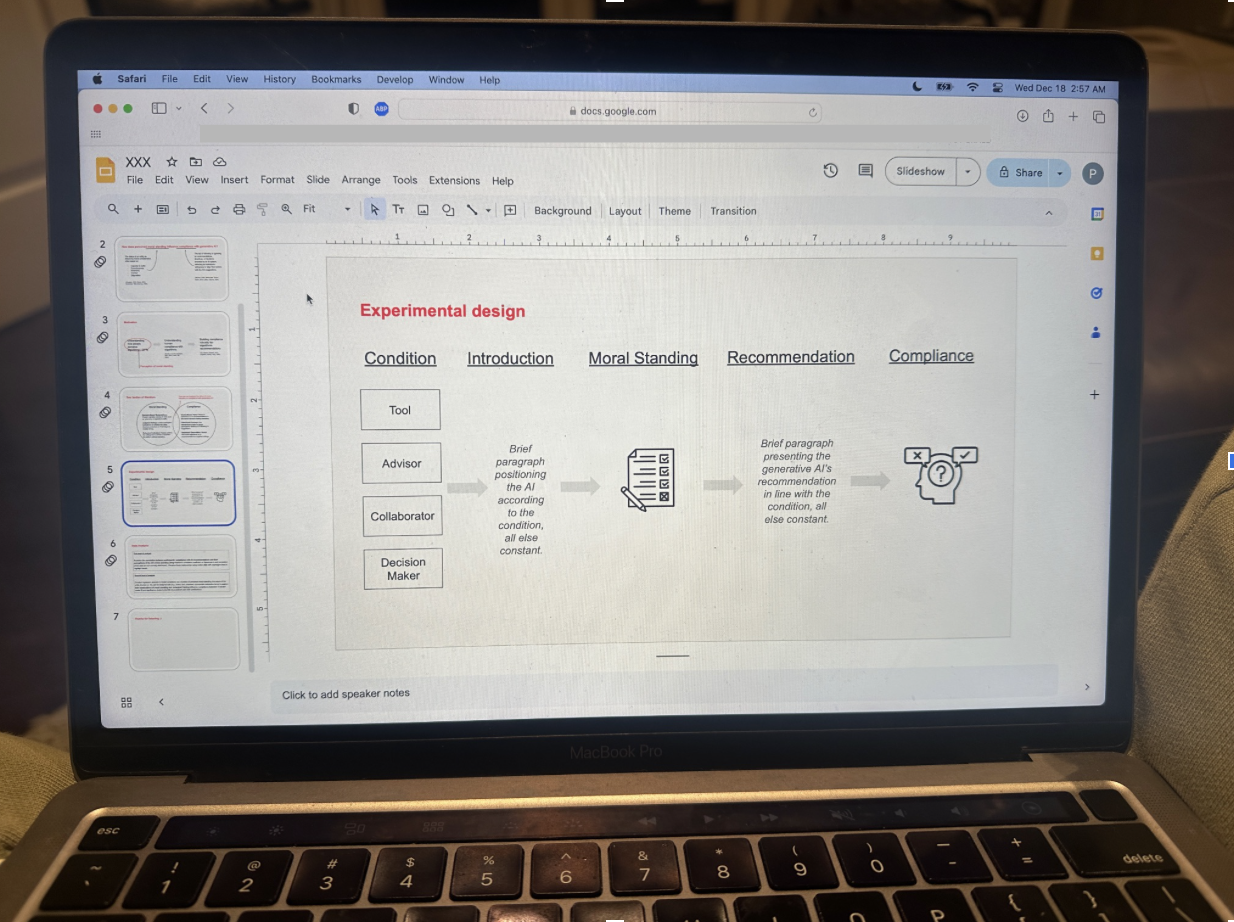This screenshot has width=1234, height=922.
Task: Start the Slideshow
Action: pos(920,172)
